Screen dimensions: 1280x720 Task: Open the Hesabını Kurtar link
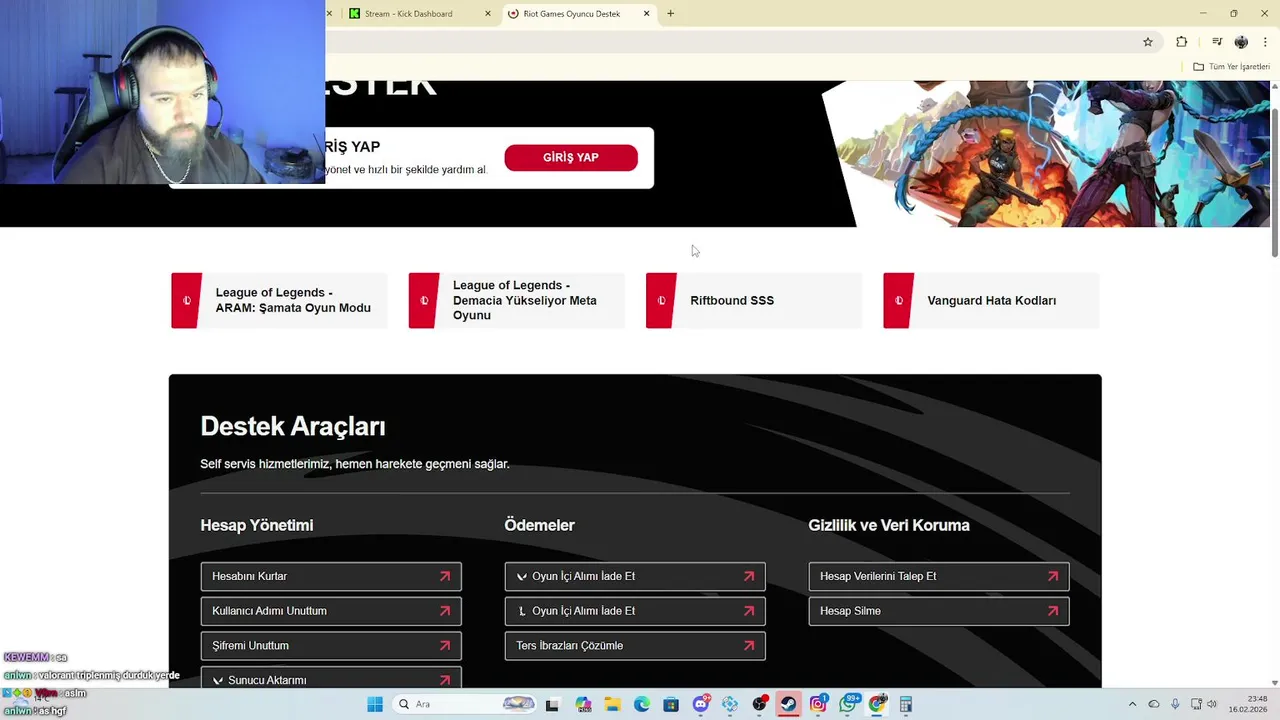coord(331,576)
